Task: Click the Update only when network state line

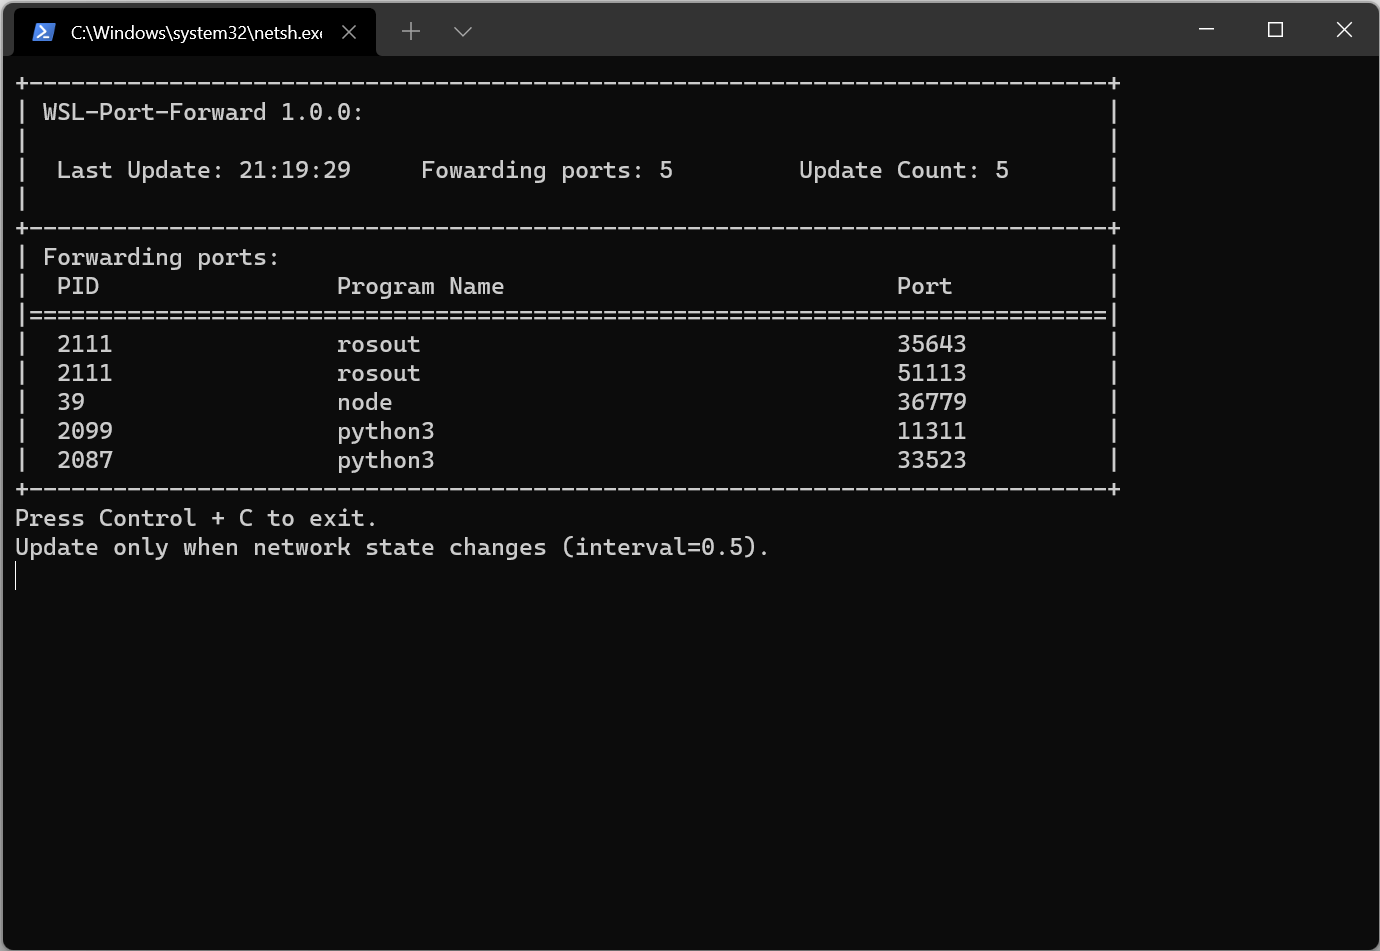Action: pos(392,547)
